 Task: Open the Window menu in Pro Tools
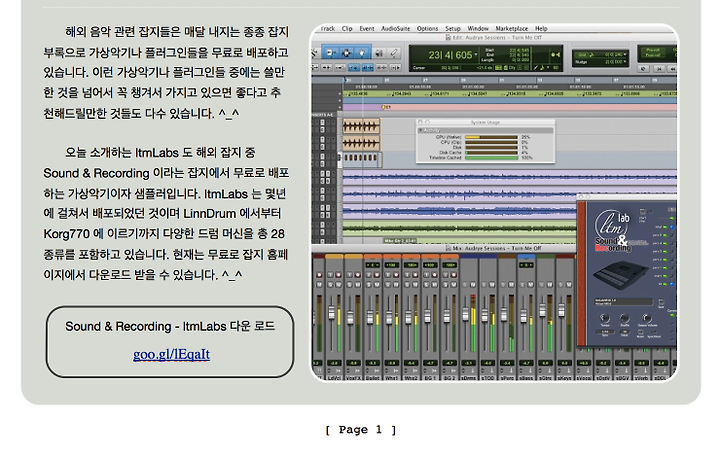coord(478,28)
